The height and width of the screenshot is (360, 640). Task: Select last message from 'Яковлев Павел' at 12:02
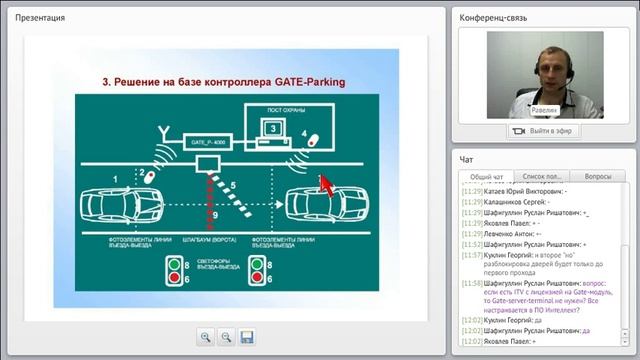tap(499, 341)
